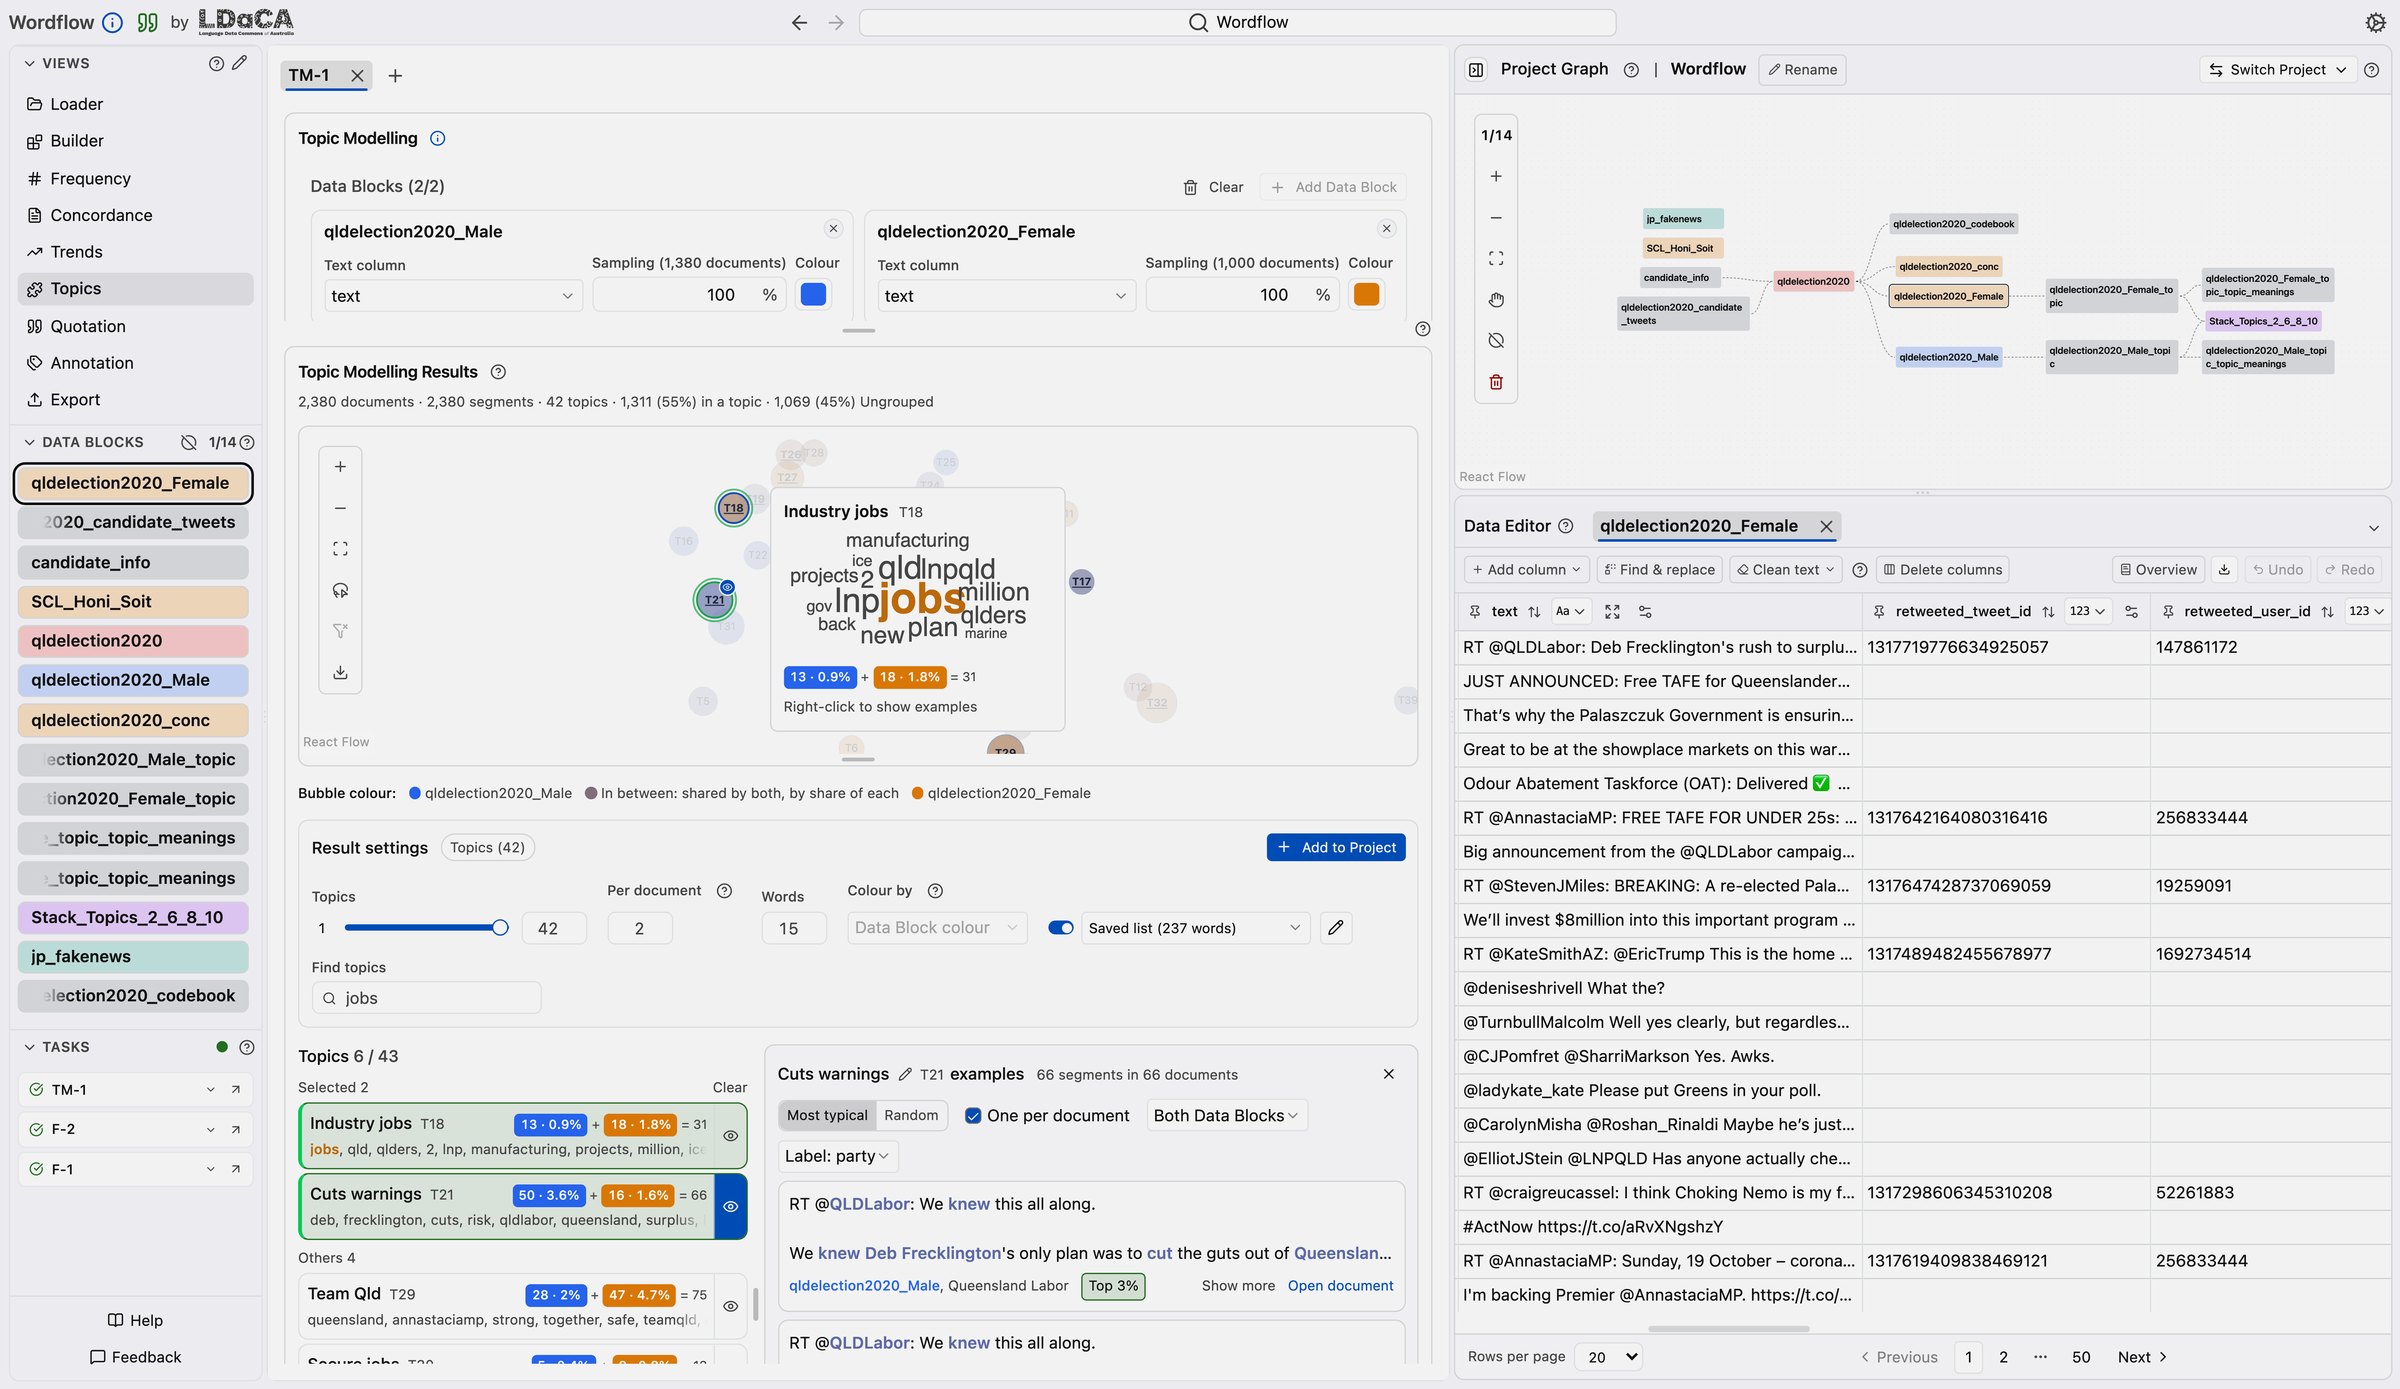Open the Concordance view

pos(135,216)
